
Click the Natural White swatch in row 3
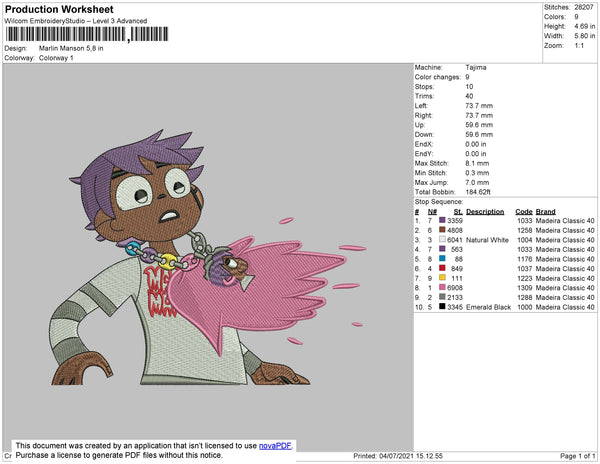tap(442, 239)
